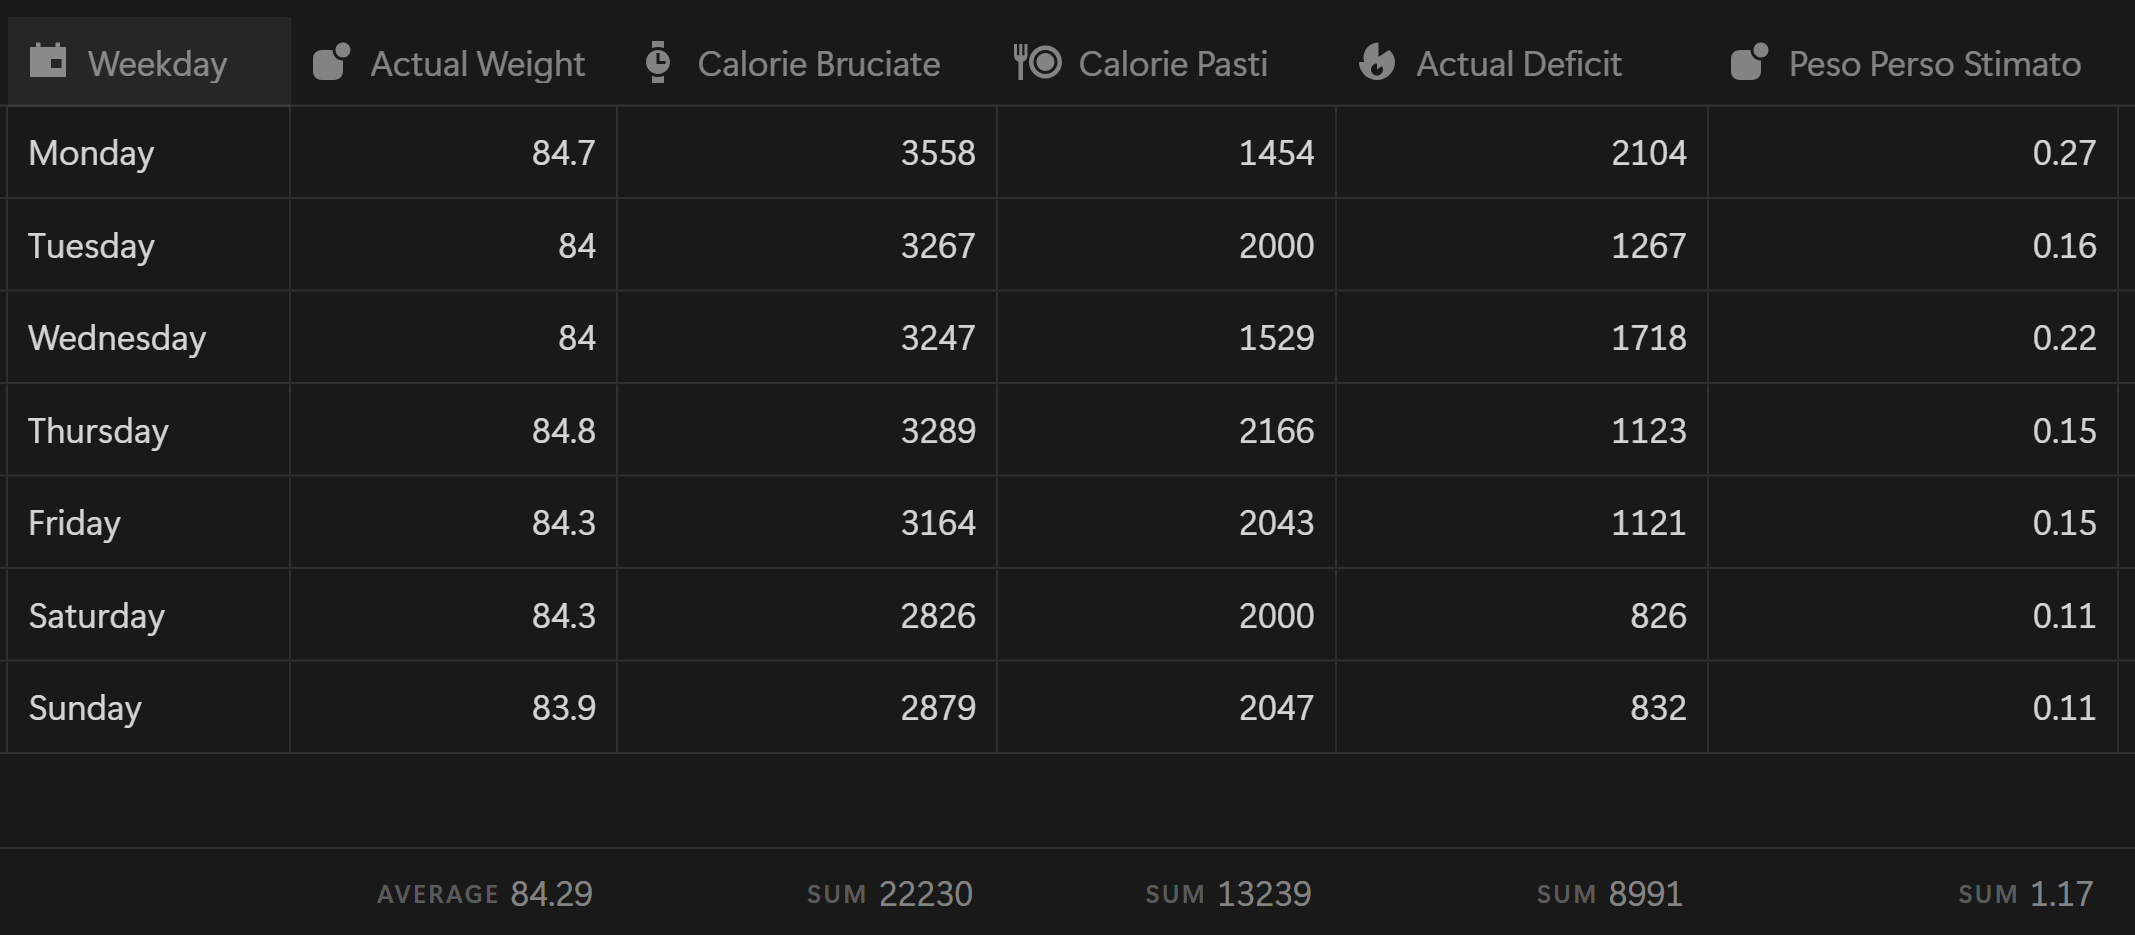Click the watch icon beside Calorie Bruciate
This screenshot has width=2135, height=935.
click(x=657, y=62)
